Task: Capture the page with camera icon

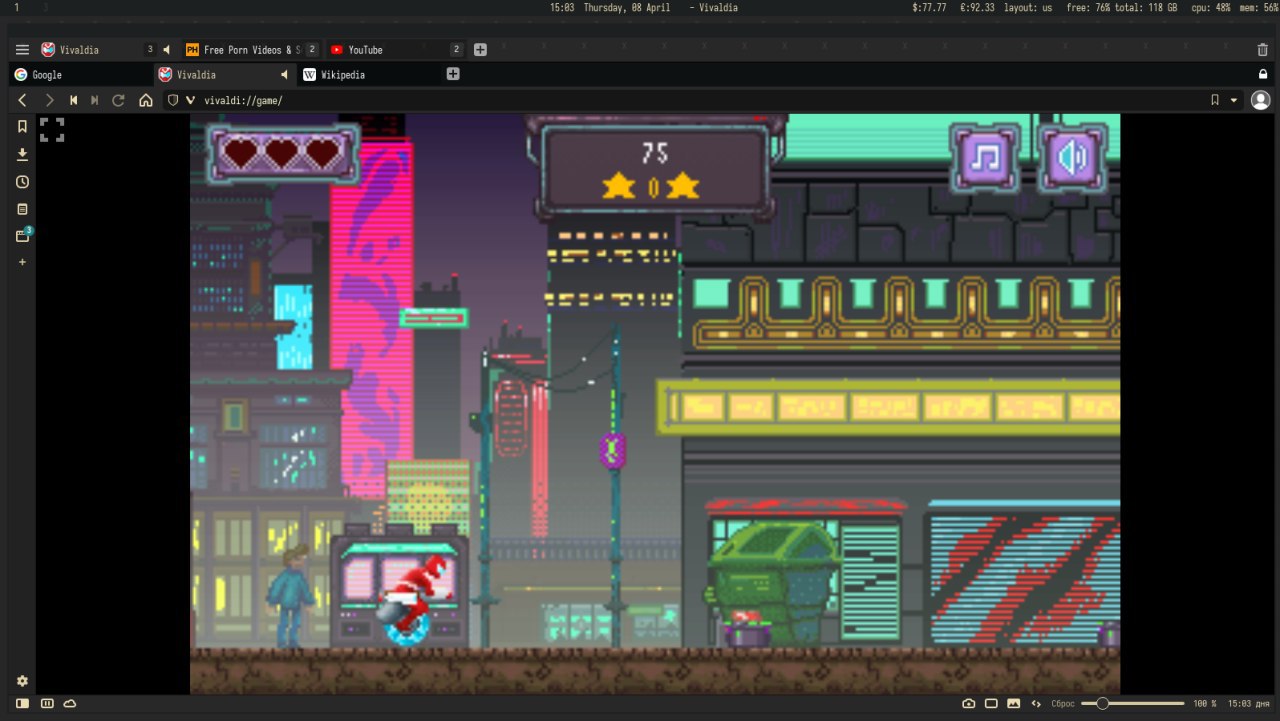Action: pos(968,704)
